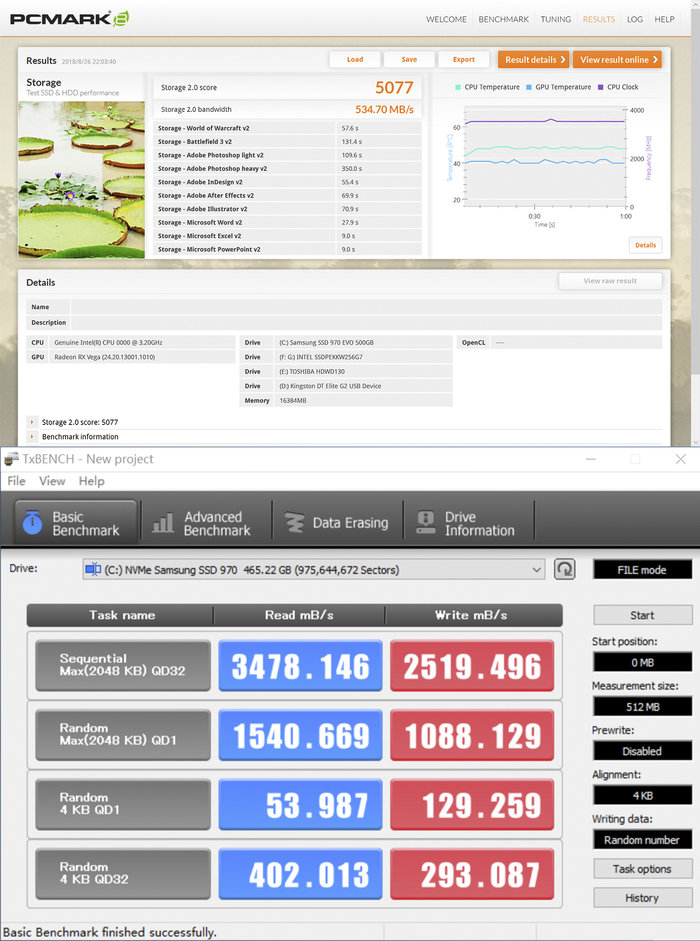Click the Storage lily pad thumbnail

coord(81,178)
